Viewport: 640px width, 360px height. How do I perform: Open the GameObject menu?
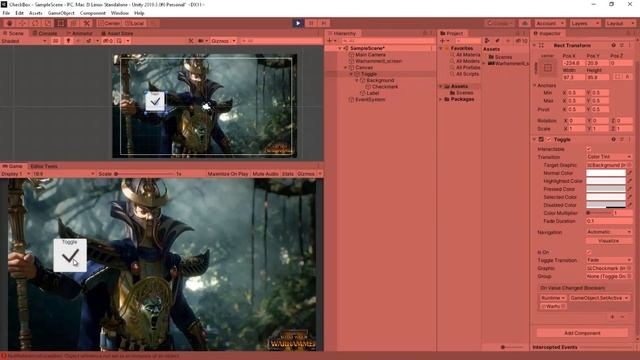pos(61,13)
